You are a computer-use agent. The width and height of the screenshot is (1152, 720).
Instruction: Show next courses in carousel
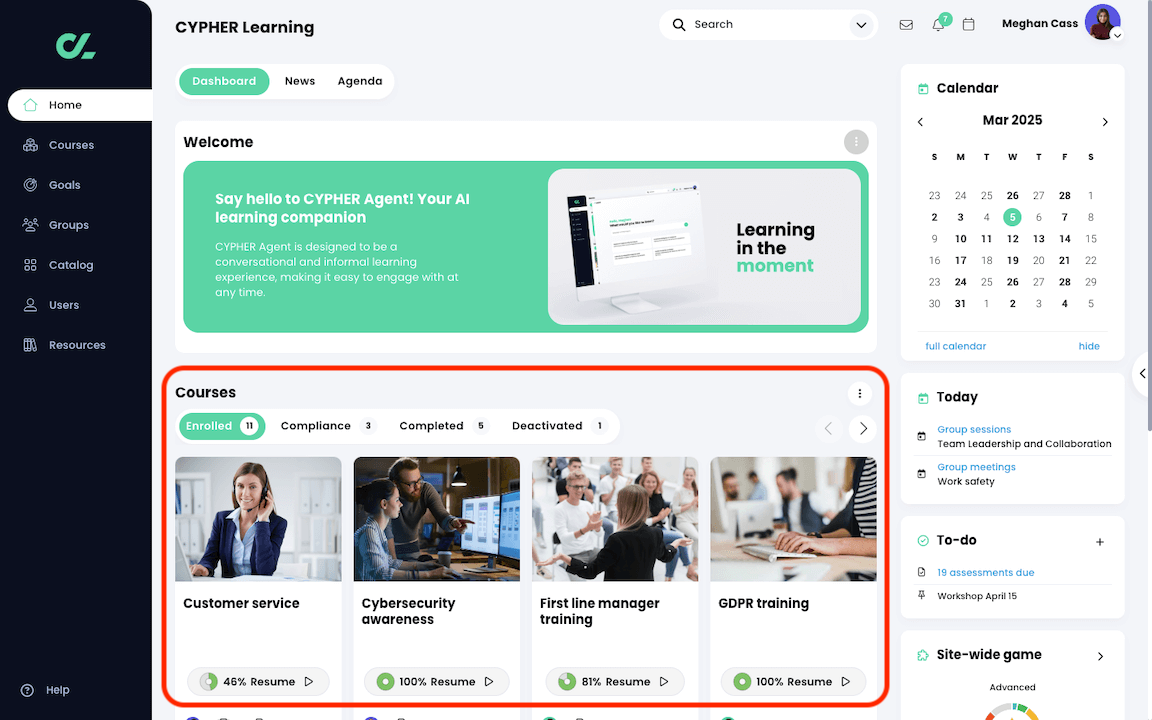pos(863,428)
